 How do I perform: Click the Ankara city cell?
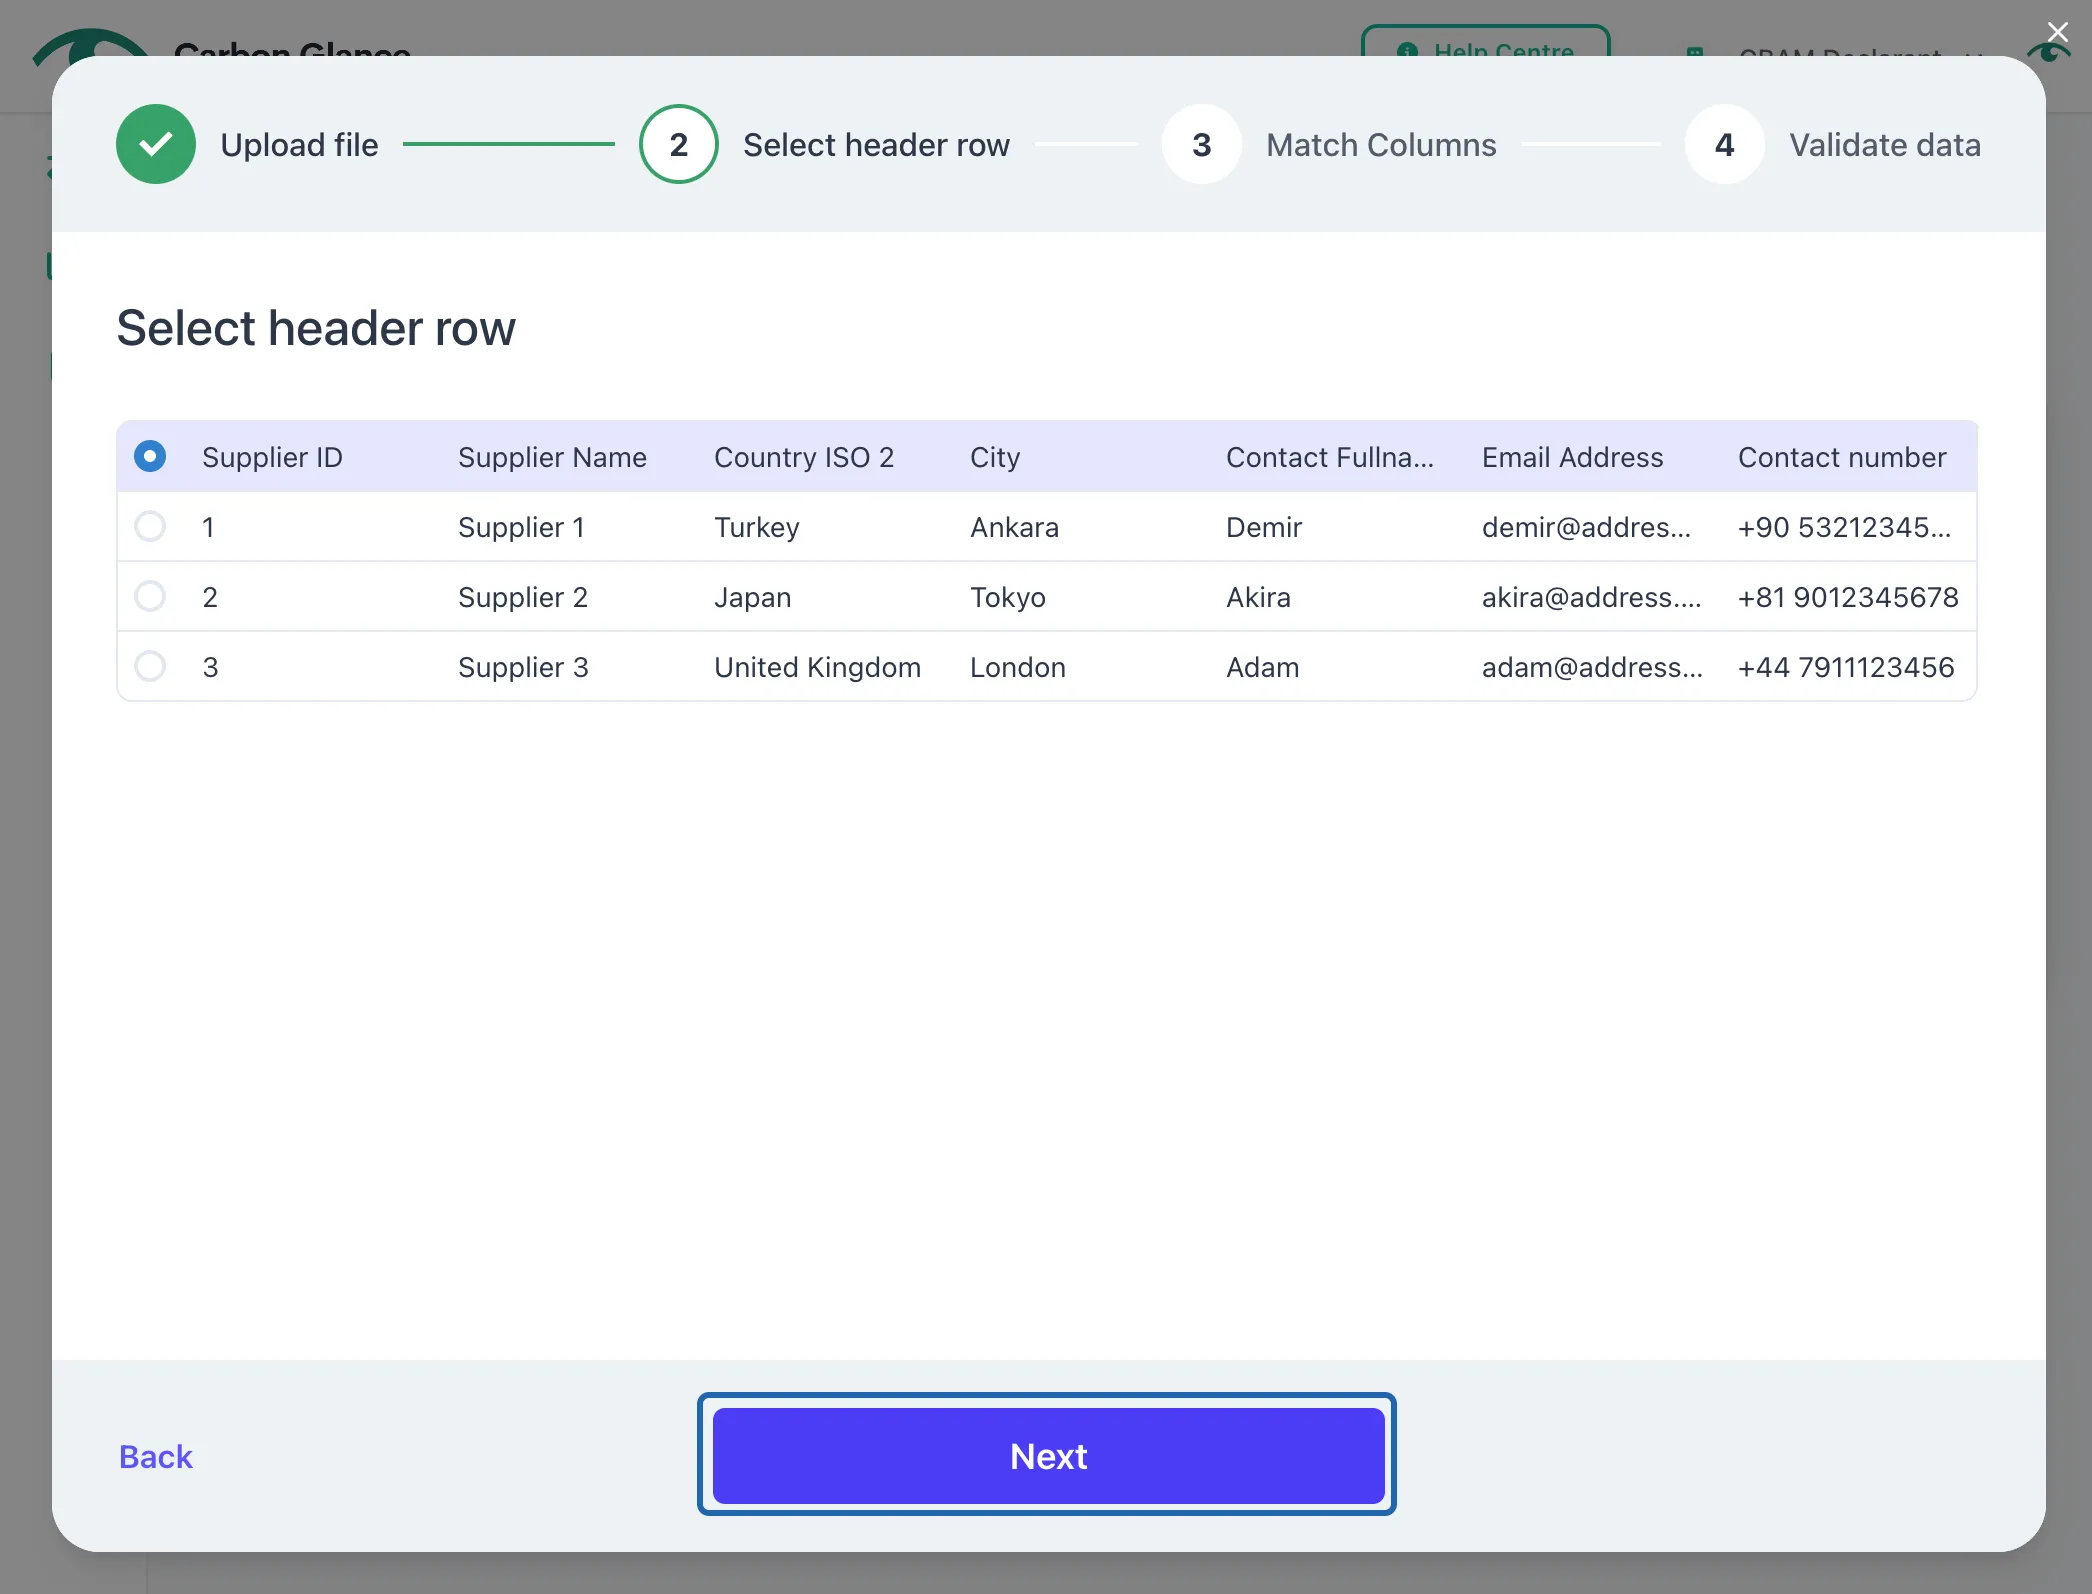pos(1014,527)
